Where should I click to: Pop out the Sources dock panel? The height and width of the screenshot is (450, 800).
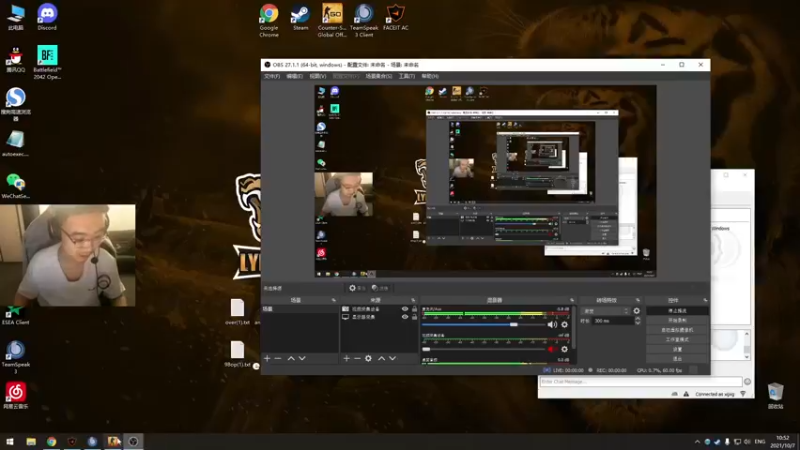(413, 301)
